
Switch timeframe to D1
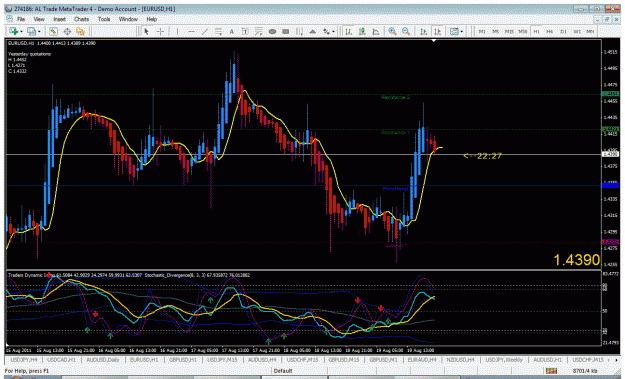tap(563, 31)
